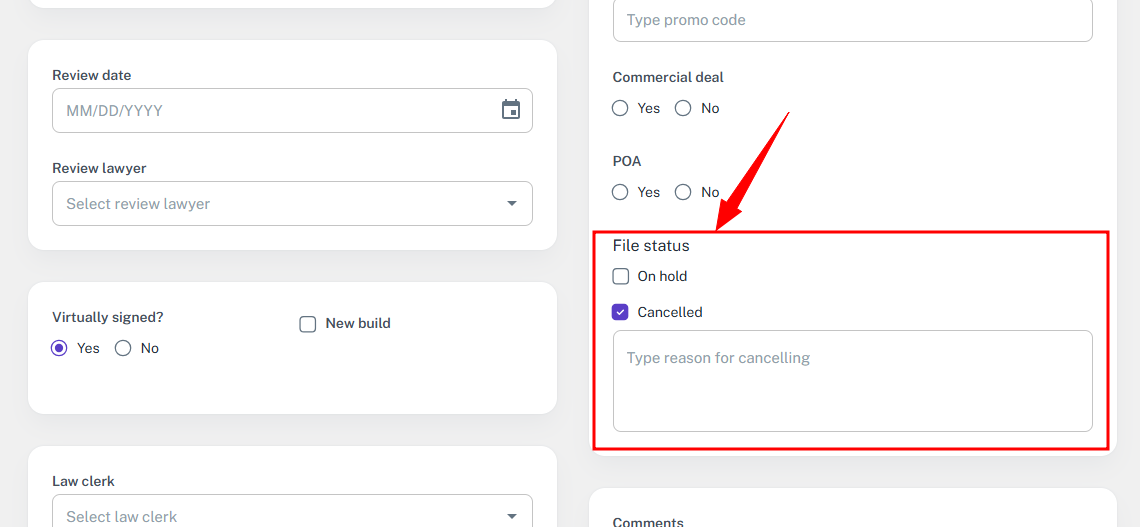Choose Yes for Commercial deal

click(620, 108)
